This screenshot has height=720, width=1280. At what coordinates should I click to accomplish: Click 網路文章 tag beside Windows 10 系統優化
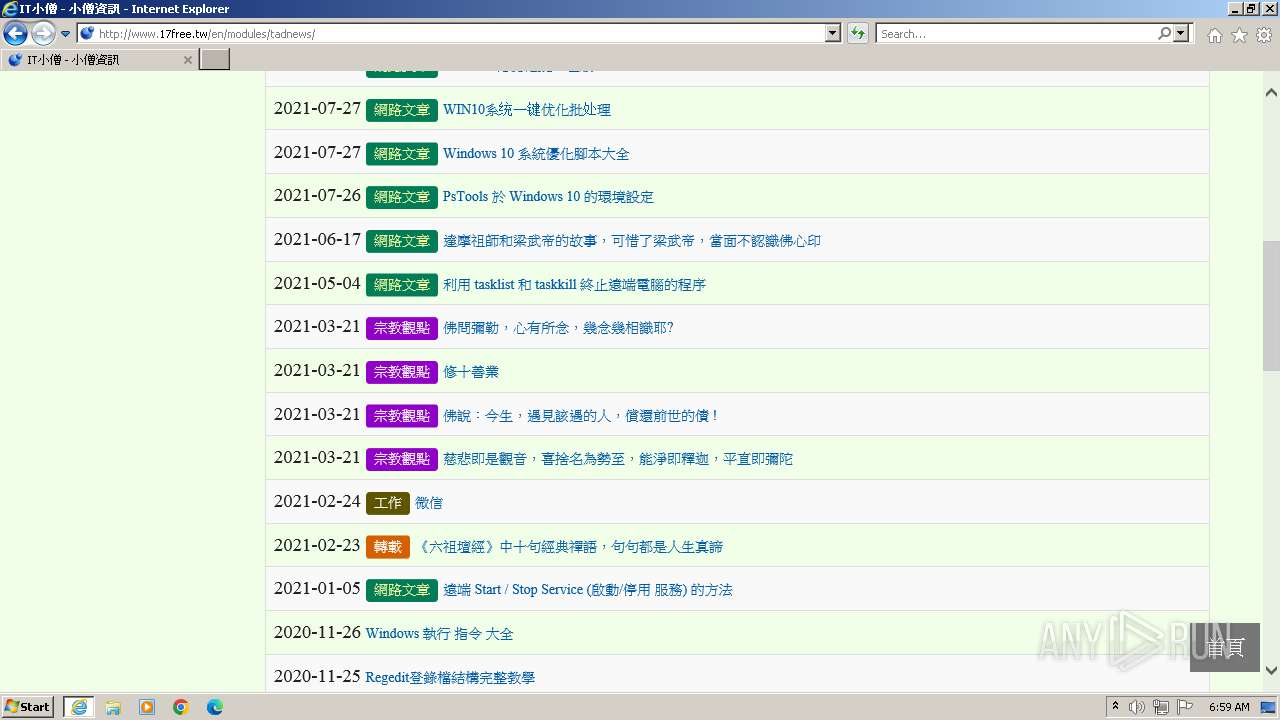[x=402, y=154]
